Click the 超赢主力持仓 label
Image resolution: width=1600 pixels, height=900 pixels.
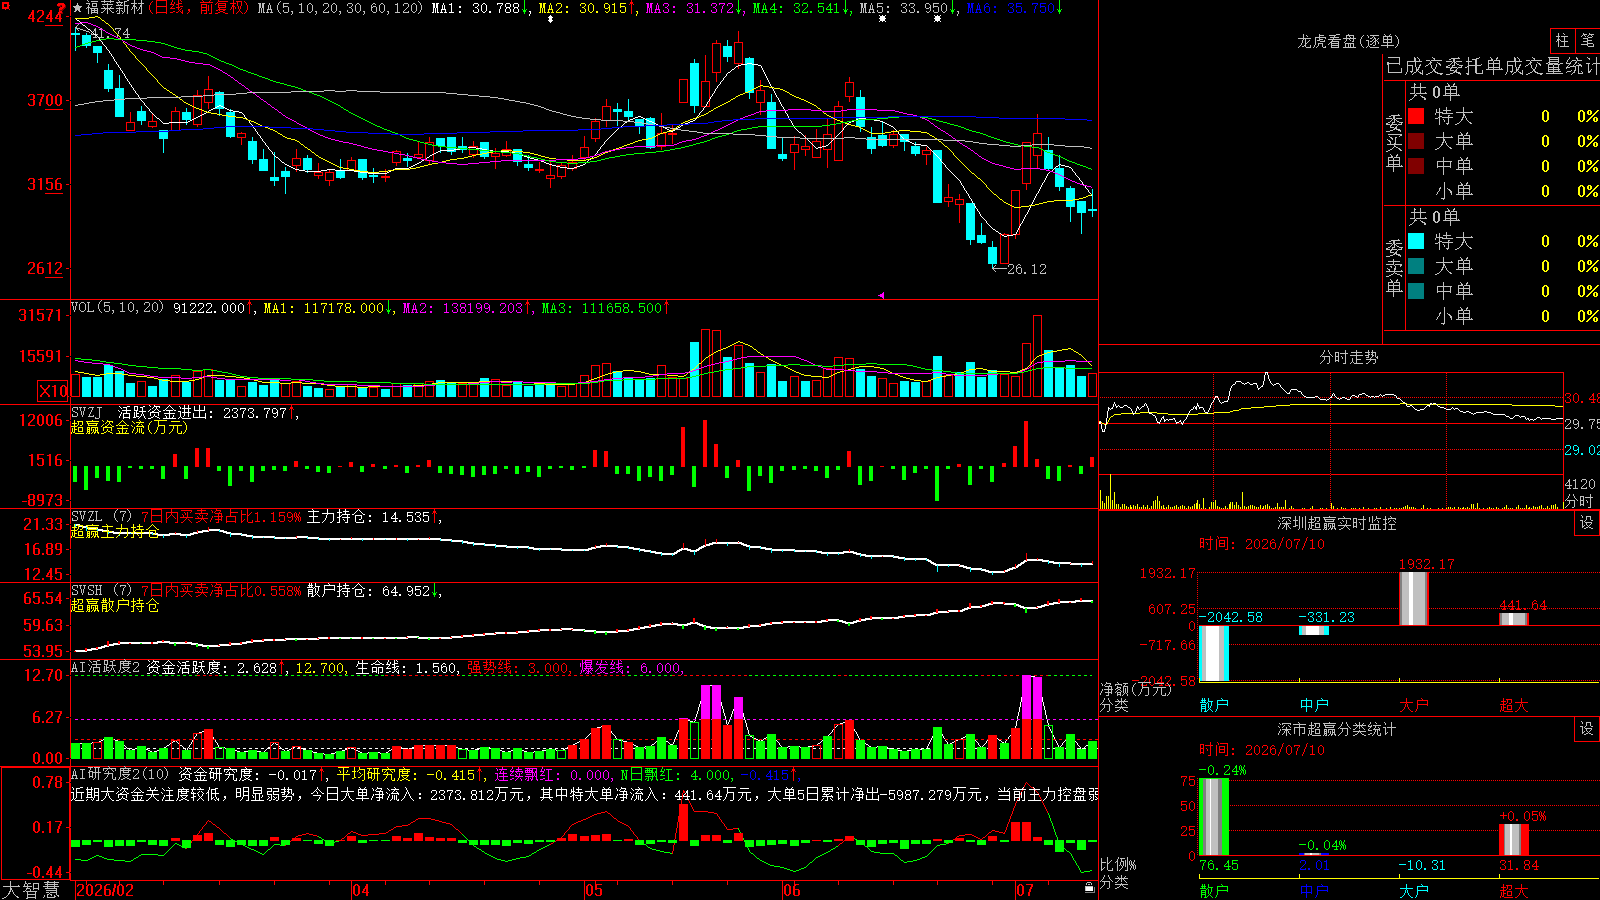click(x=115, y=531)
